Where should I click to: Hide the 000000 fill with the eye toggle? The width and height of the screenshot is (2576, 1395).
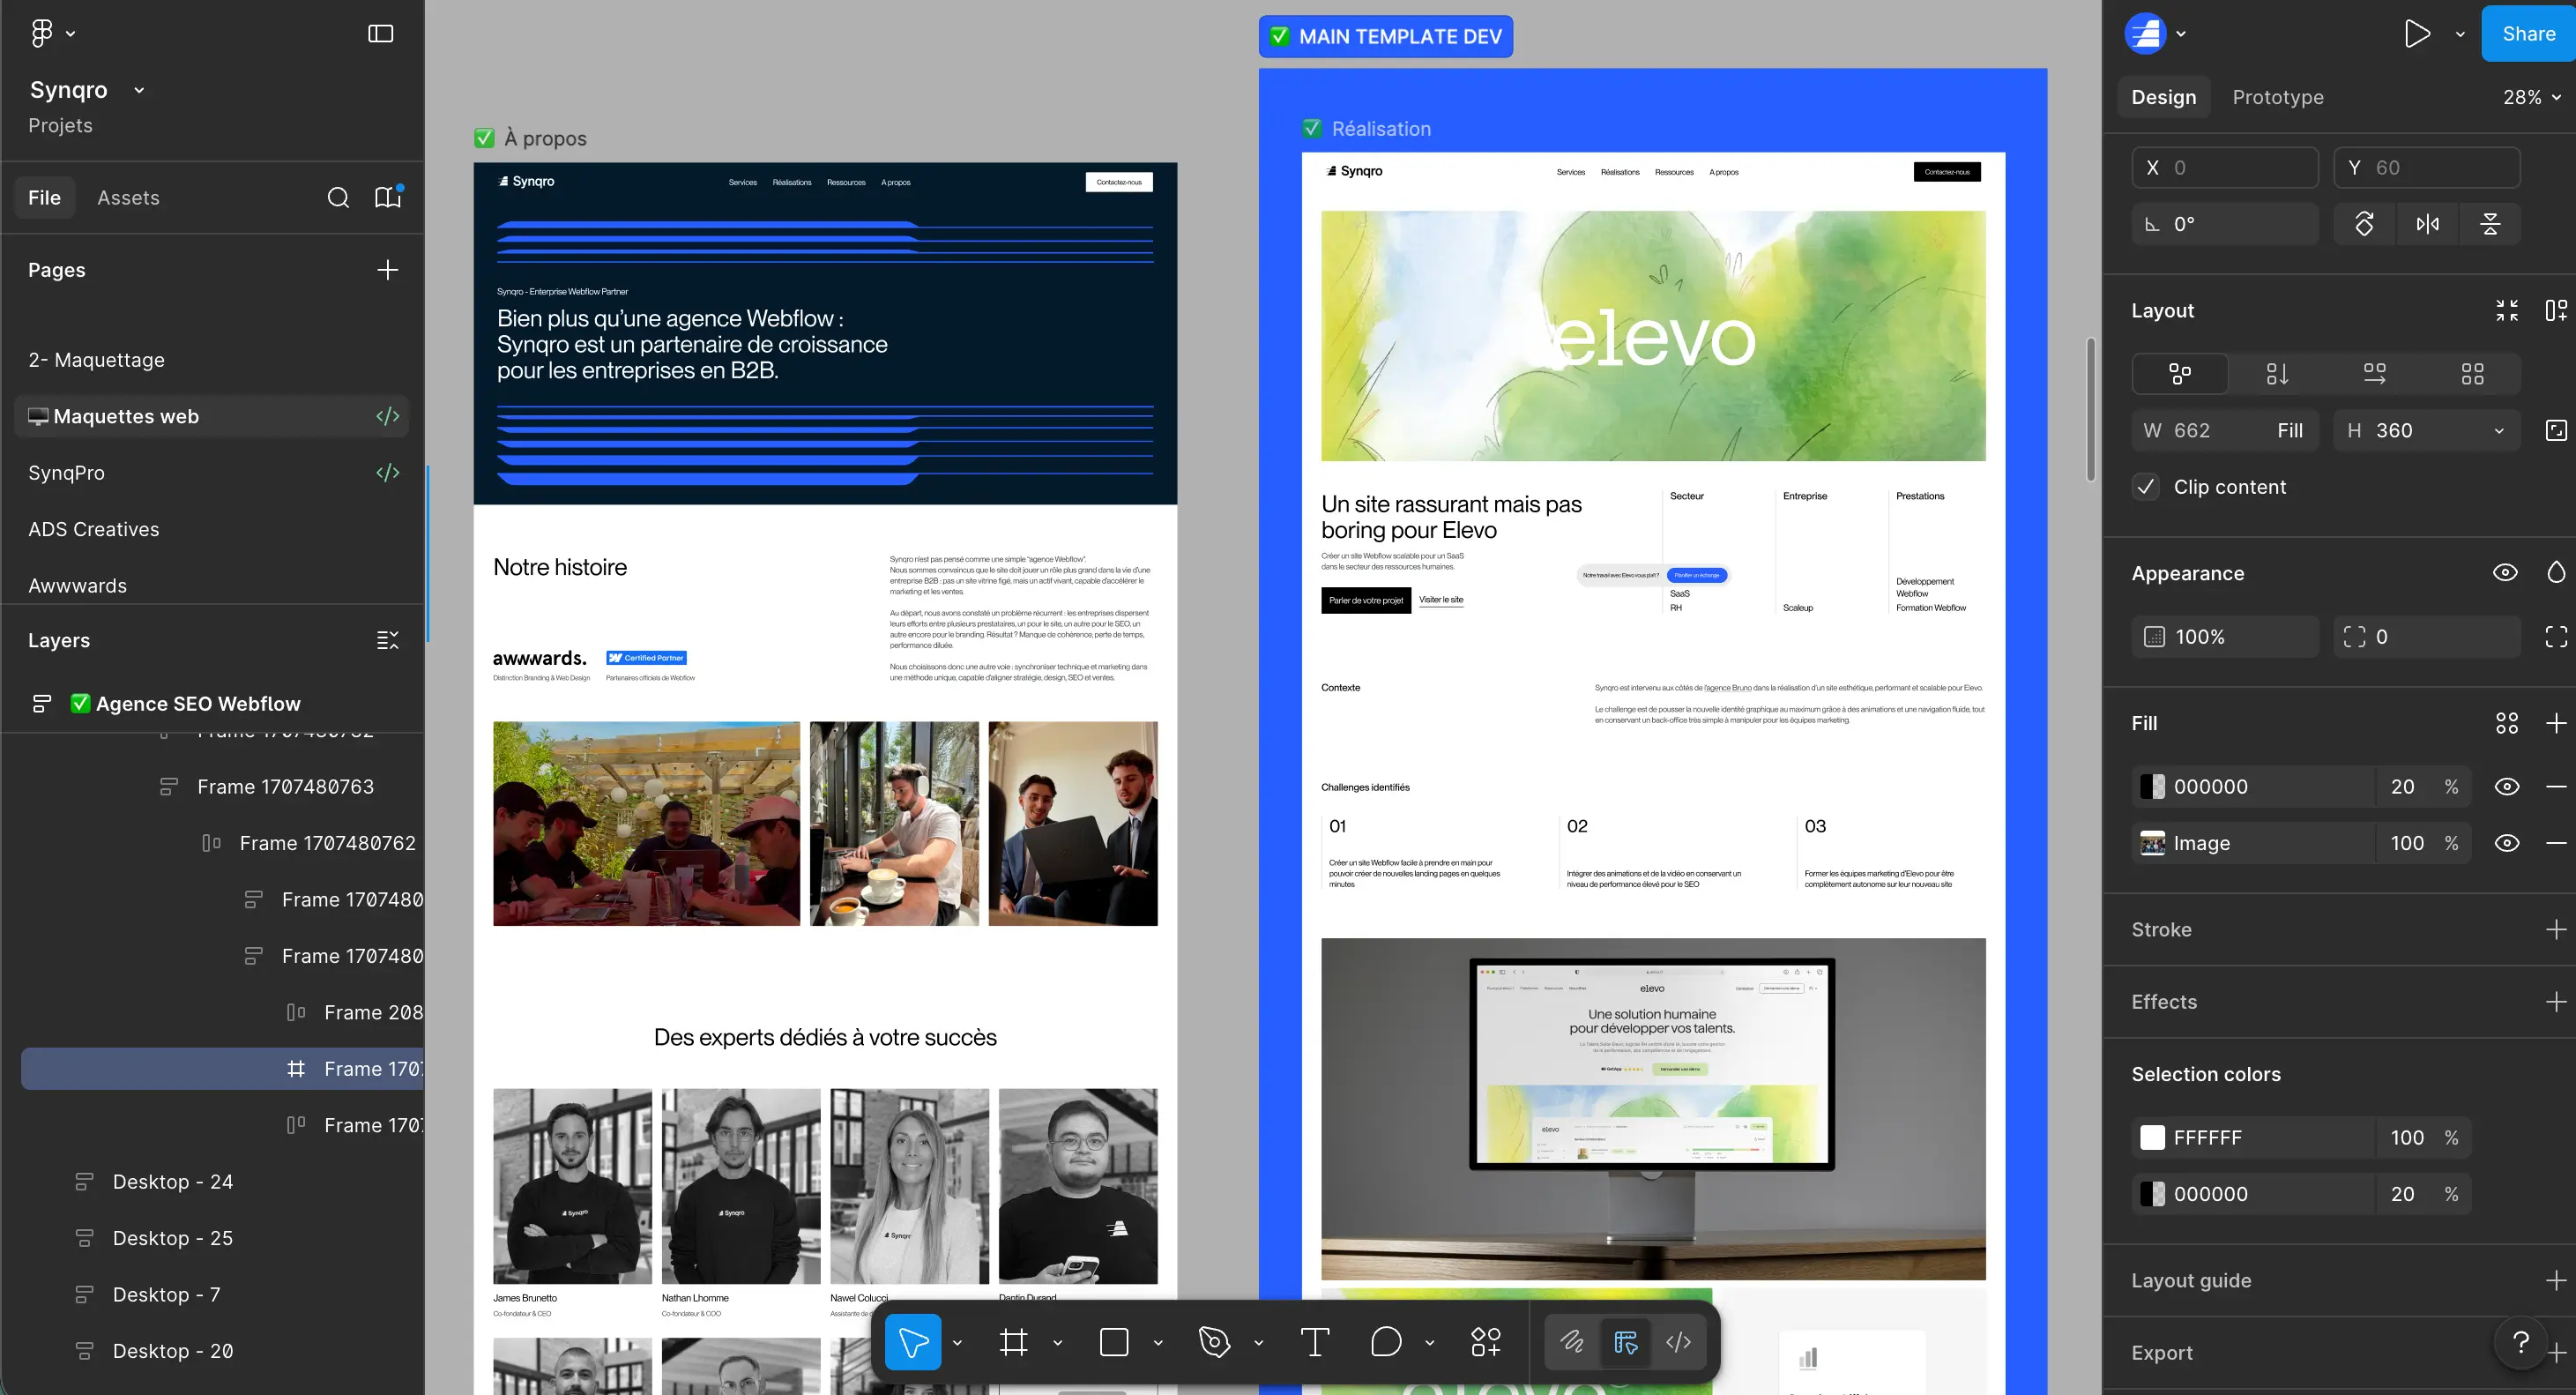[x=2506, y=786]
